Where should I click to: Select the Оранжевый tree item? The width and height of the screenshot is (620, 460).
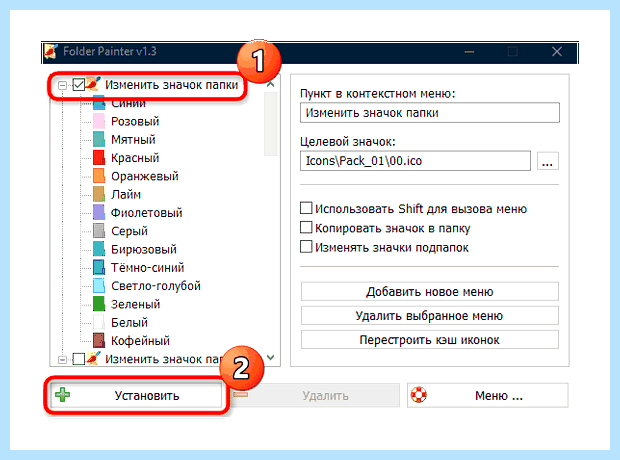pyautogui.click(x=145, y=176)
